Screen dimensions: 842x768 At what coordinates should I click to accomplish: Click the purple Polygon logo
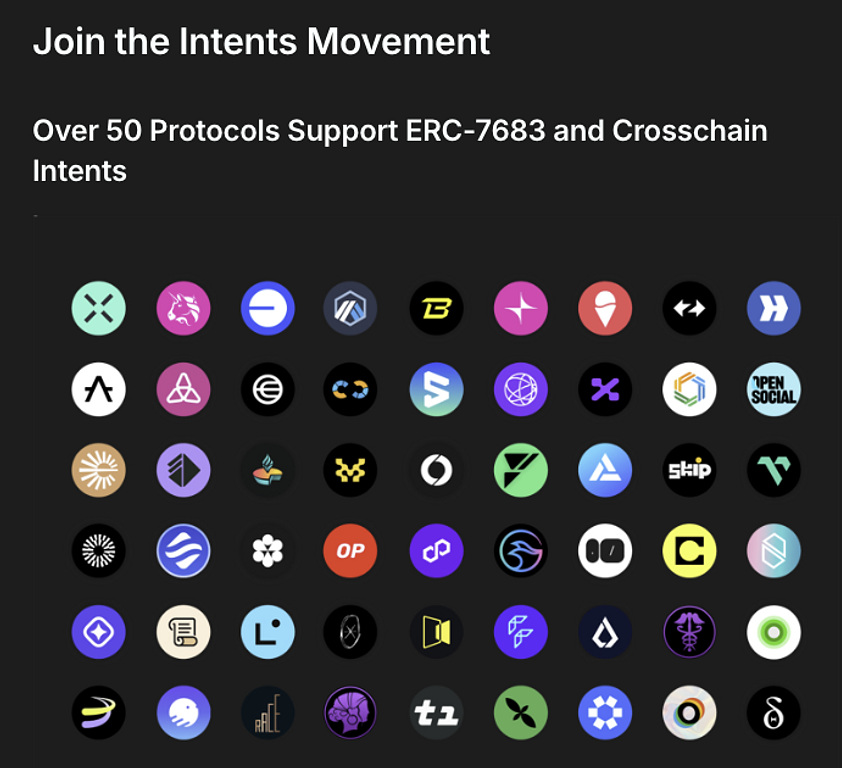point(436,551)
